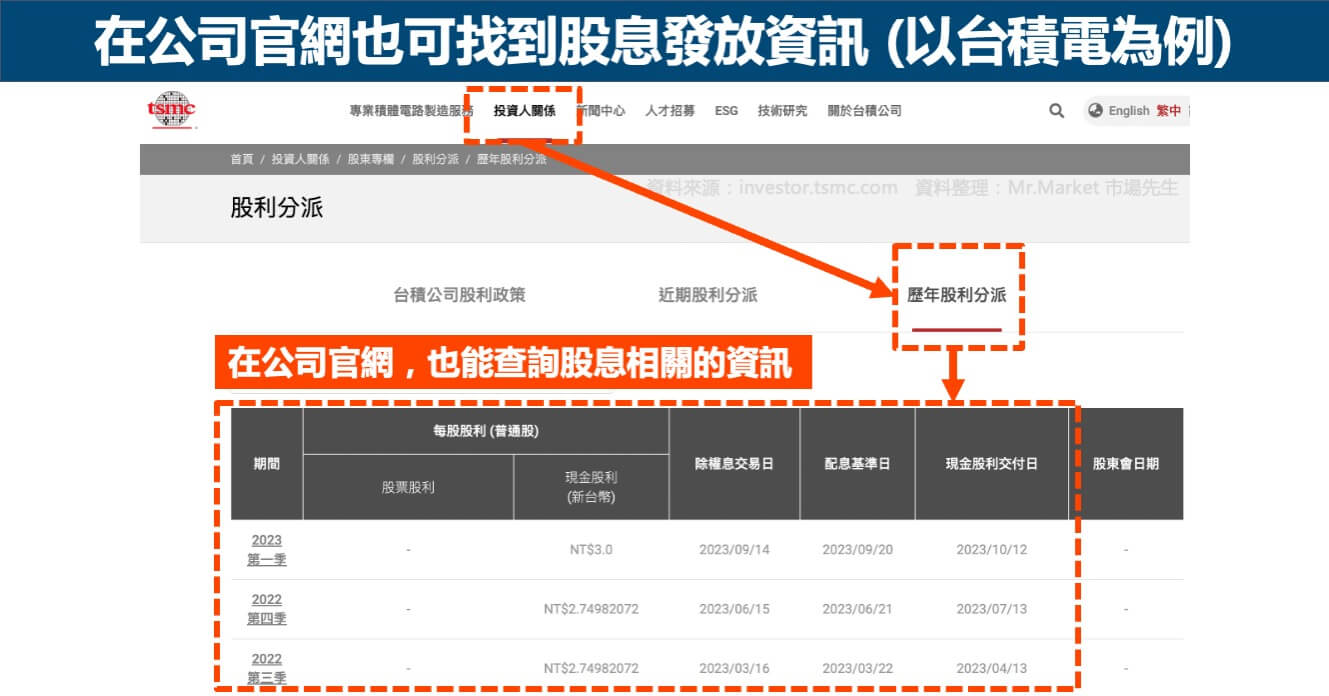This screenshot has height=696, width=1329.
Task: Select NT$3.0 cash dividend cell
Action: click(x=591, y=550)
